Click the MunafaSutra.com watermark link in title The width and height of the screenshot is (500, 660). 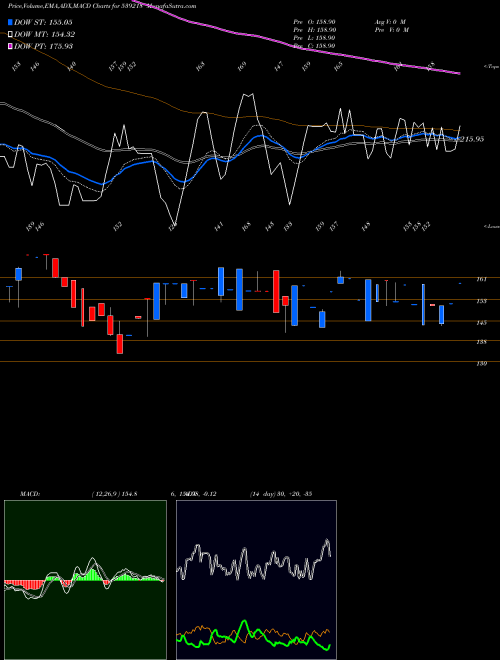[173, 6]
